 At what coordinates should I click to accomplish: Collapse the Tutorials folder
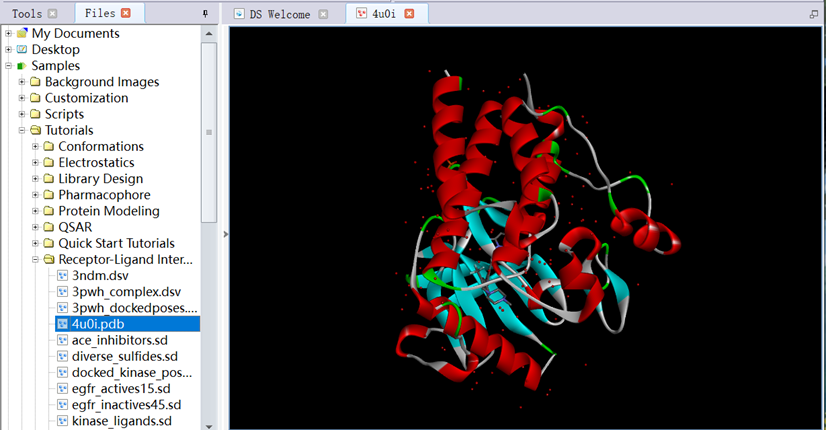point(22,130)
